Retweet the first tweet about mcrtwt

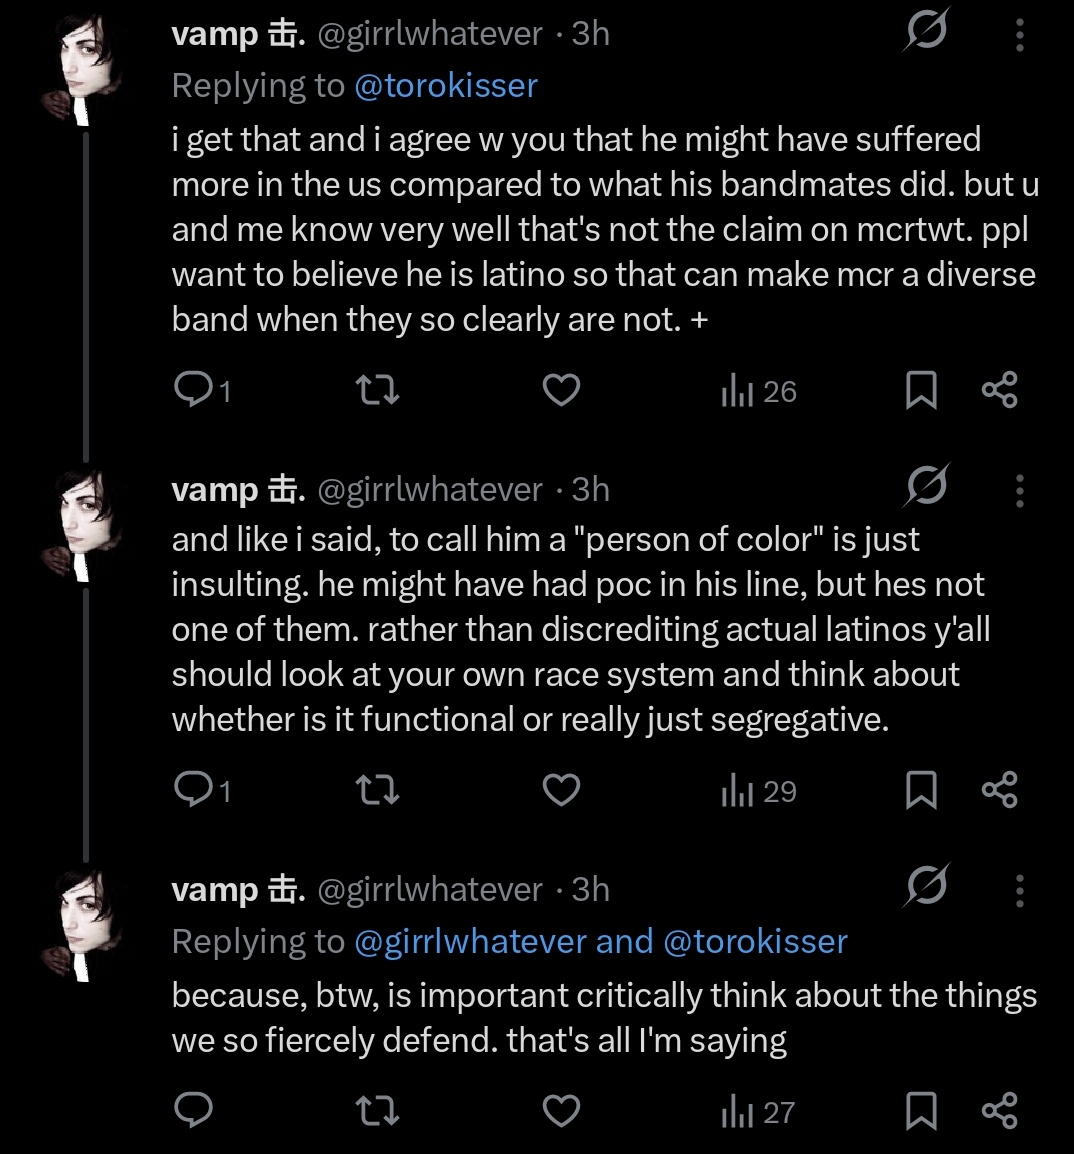pyautogui.click(x=377, y=390)
